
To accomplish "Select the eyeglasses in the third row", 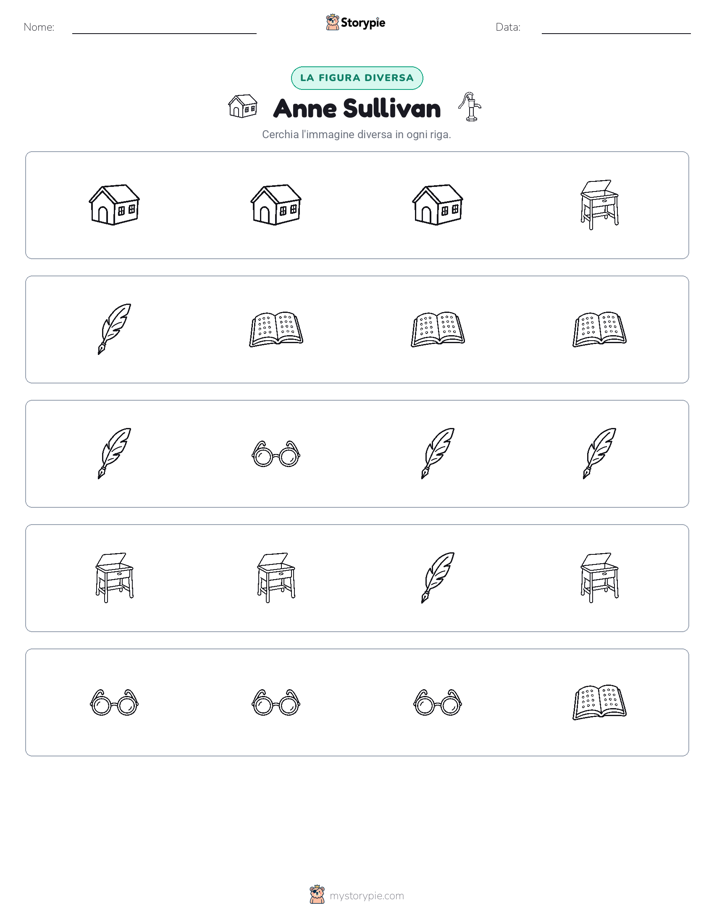I will point(276,454).
